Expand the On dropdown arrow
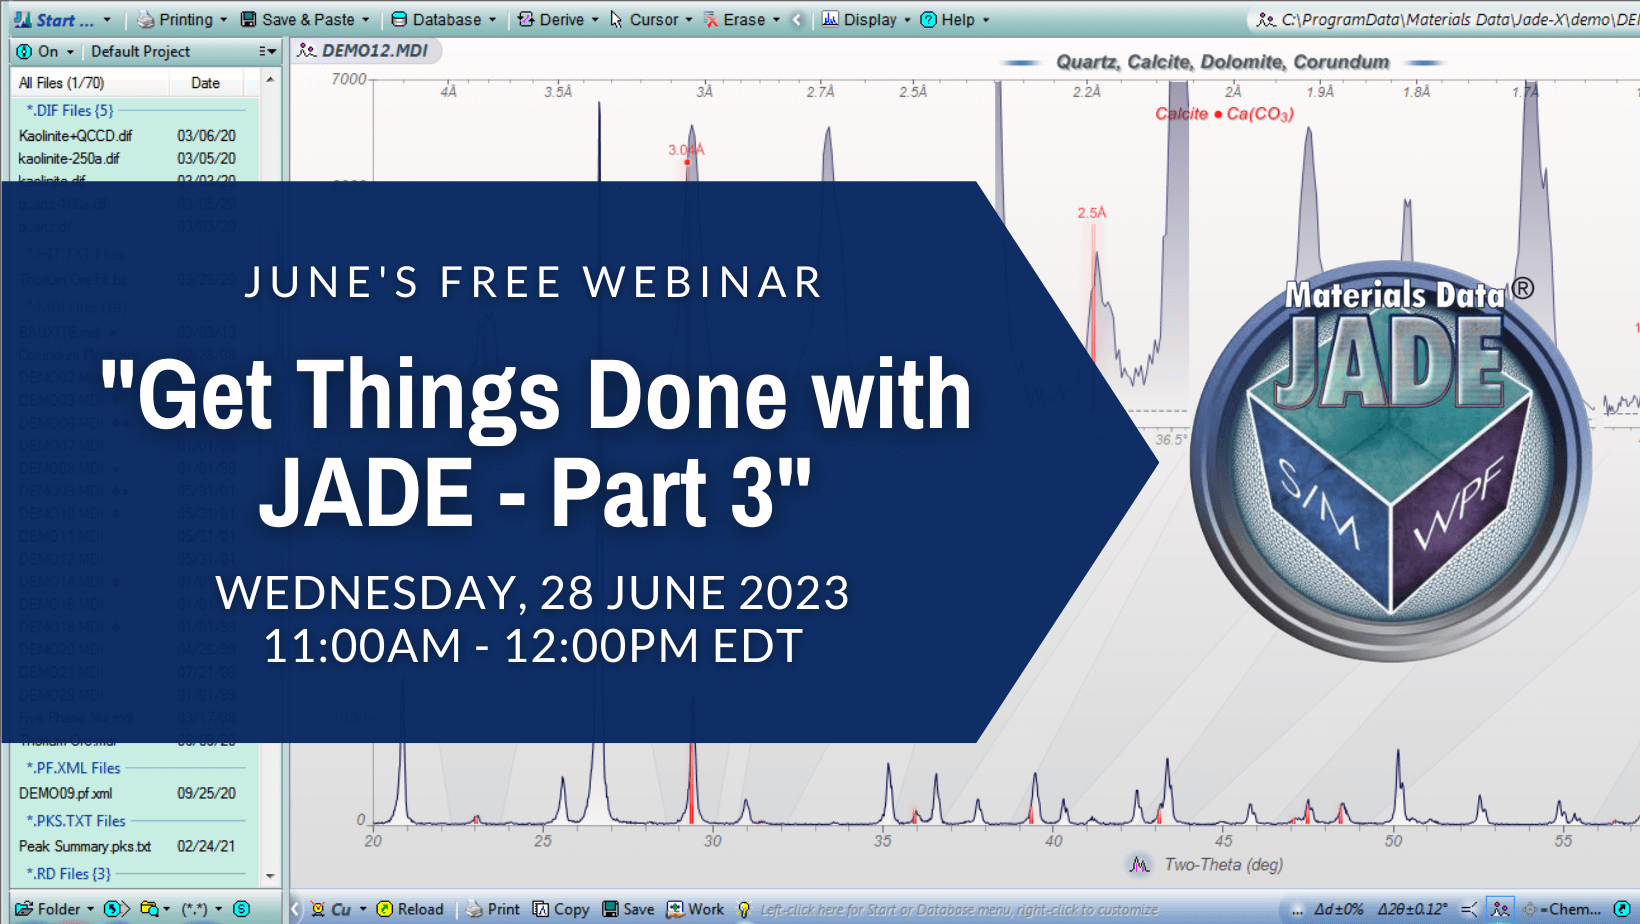The image size is (1640, 924). pos(70,52)
